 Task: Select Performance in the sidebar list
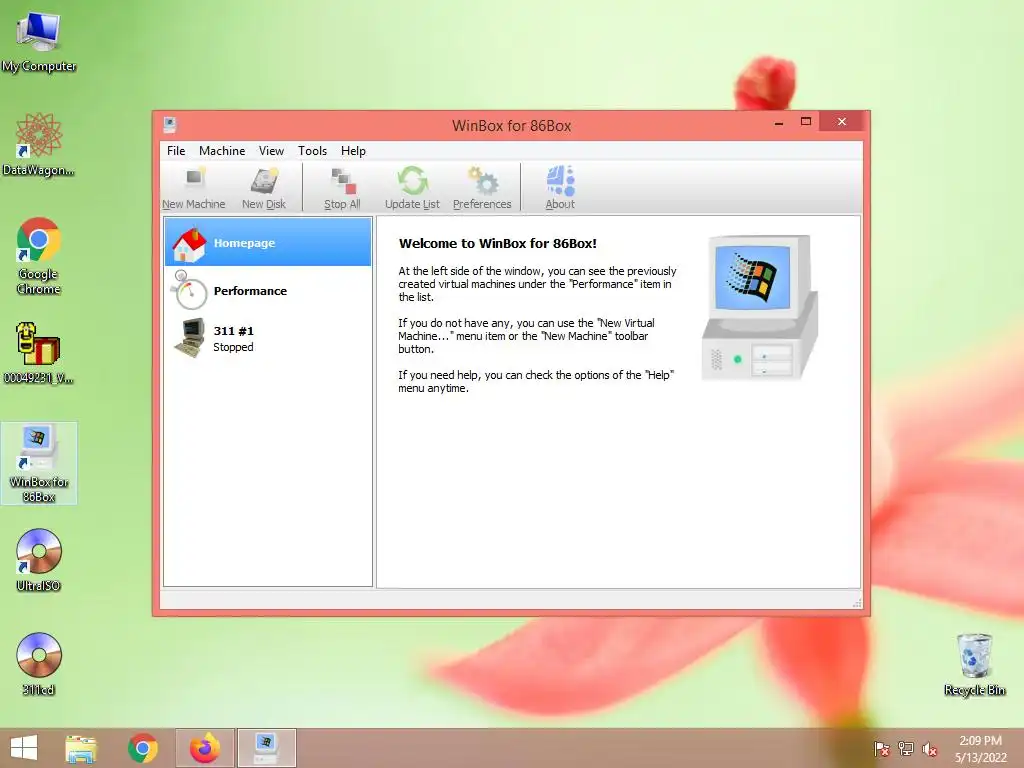(268, 291)
